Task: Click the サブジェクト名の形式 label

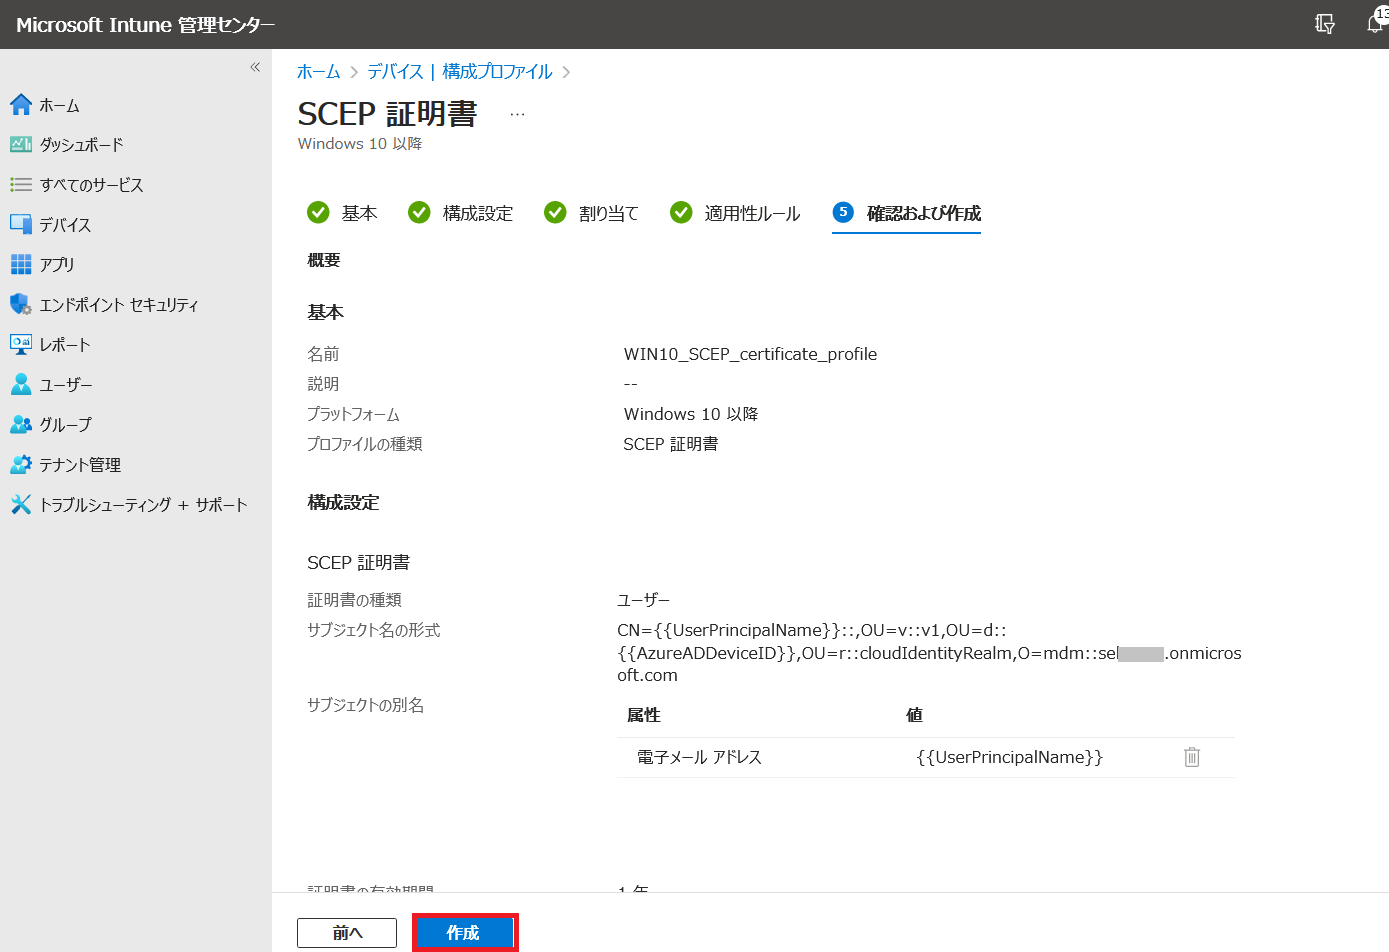Action: (x=373, y=630)
